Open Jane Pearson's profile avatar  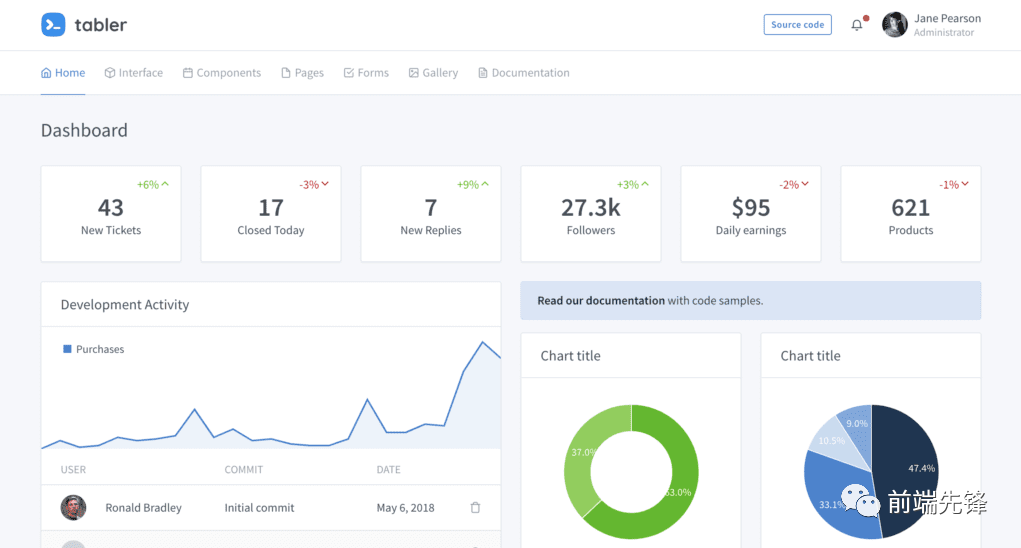[x=895, y=25]
